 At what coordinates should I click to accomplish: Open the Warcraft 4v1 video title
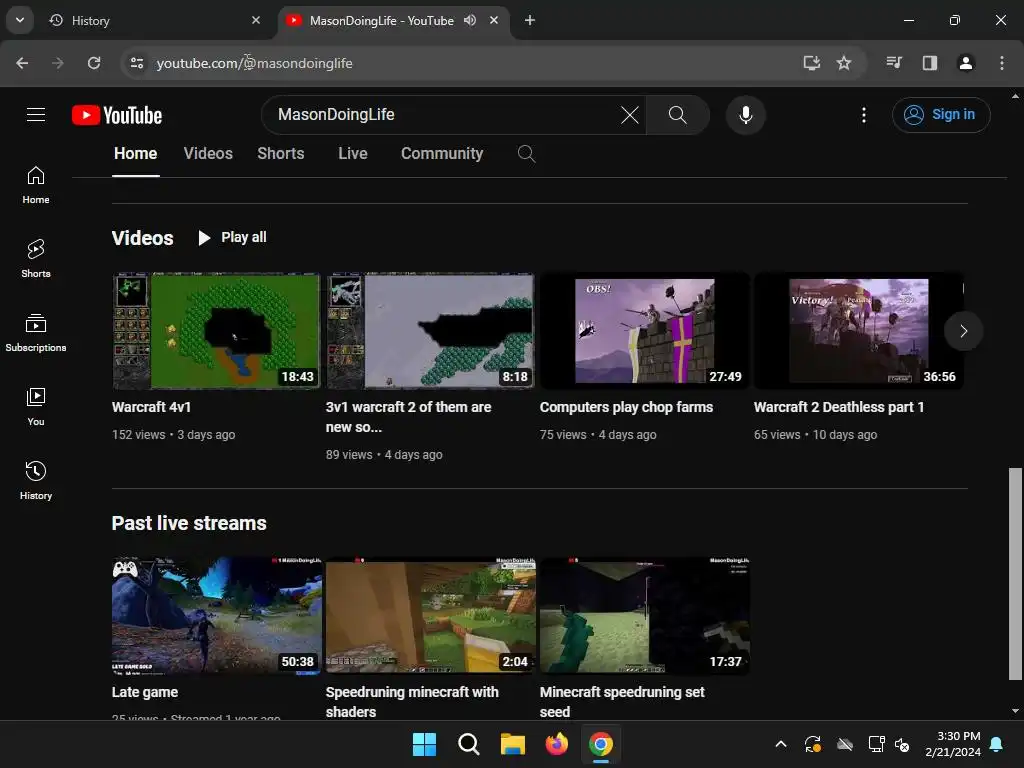coord(151,407)
